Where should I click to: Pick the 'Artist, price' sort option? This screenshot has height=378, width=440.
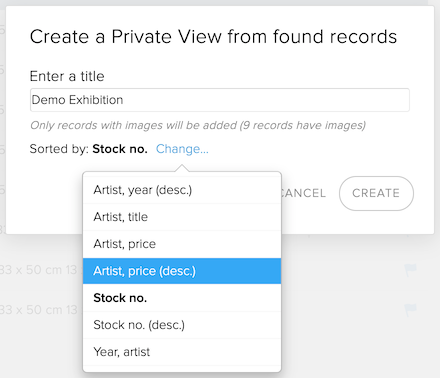182,244
